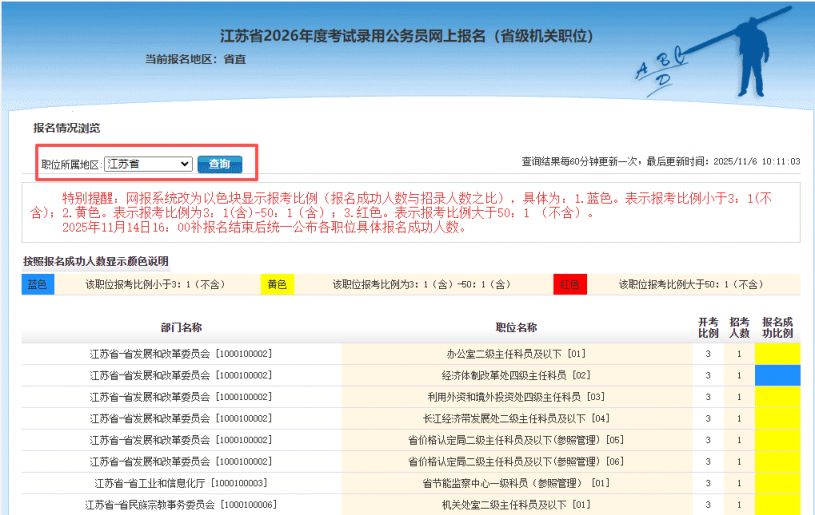
Task: Click the 红色 legend color block
Action: tap(570, 284)
